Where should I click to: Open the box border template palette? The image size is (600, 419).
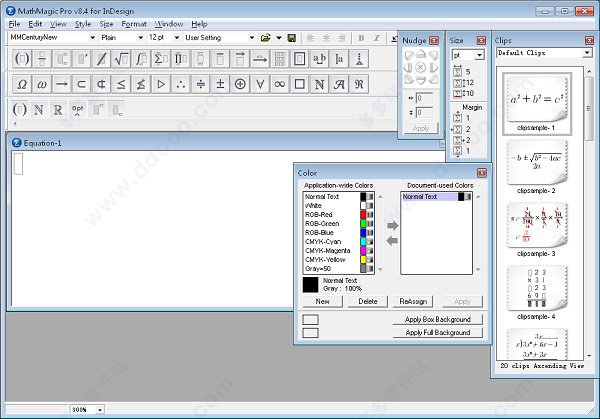point(300,59)
